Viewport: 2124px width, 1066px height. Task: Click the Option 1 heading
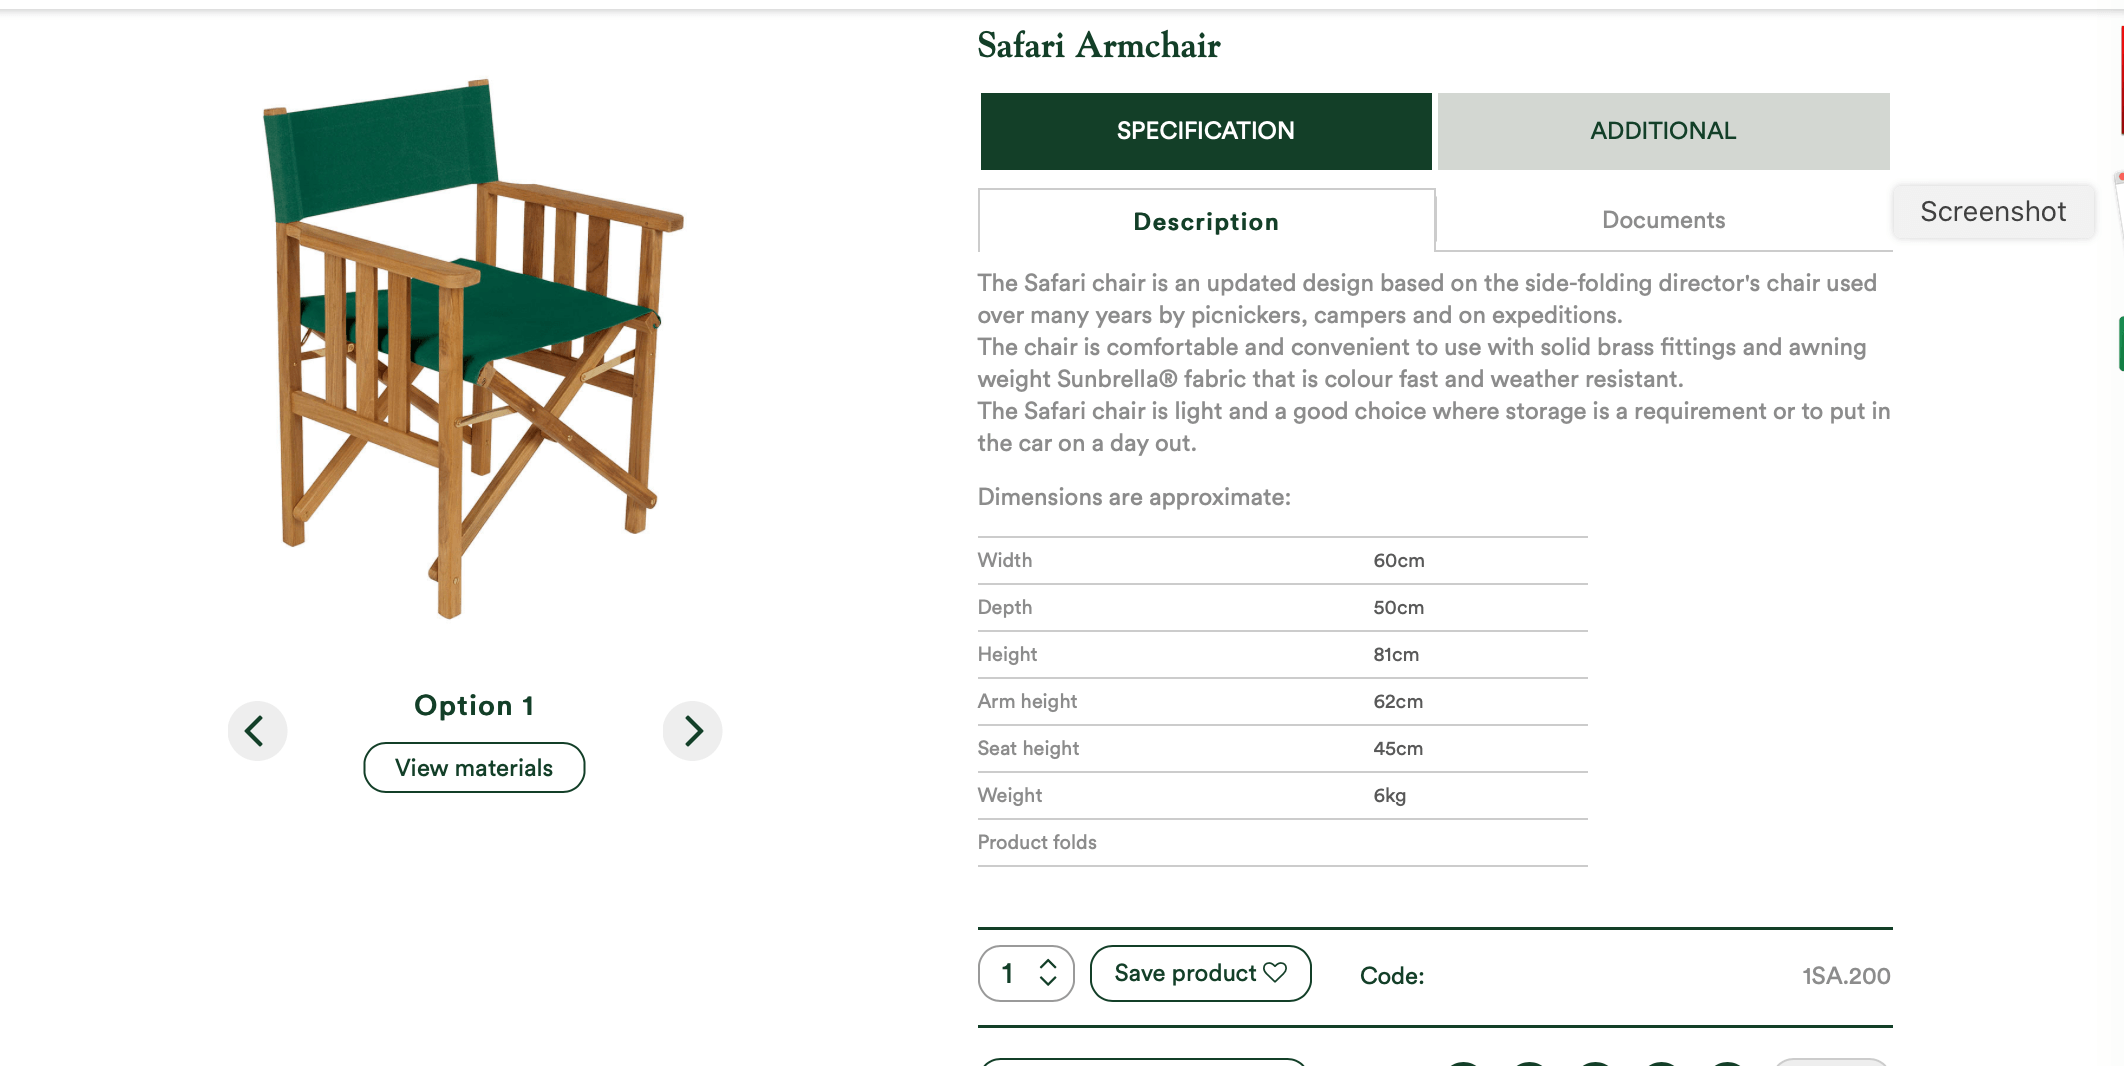(x=474, y=705)
